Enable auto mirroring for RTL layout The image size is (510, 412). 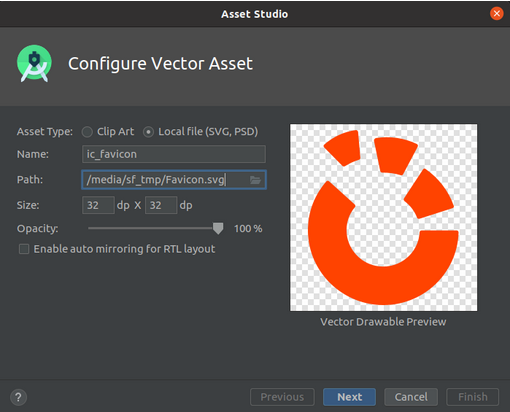tap(24, 249)
